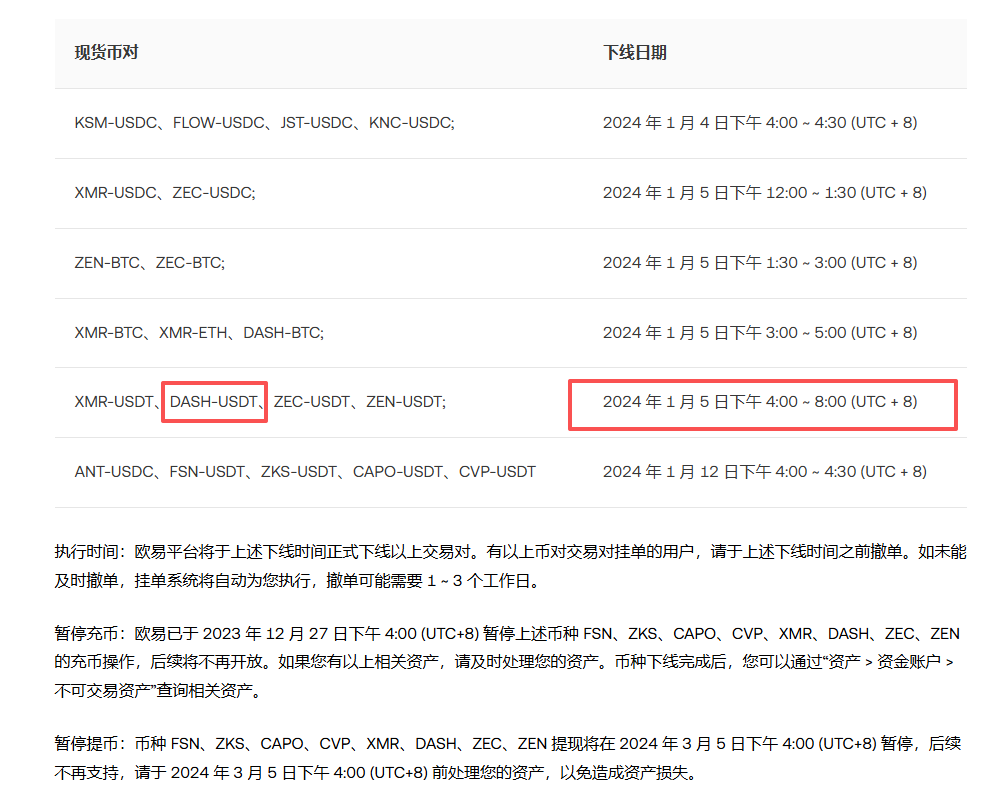
Task: Select the KSM-USDC pair text
Action: pos(116,123)
